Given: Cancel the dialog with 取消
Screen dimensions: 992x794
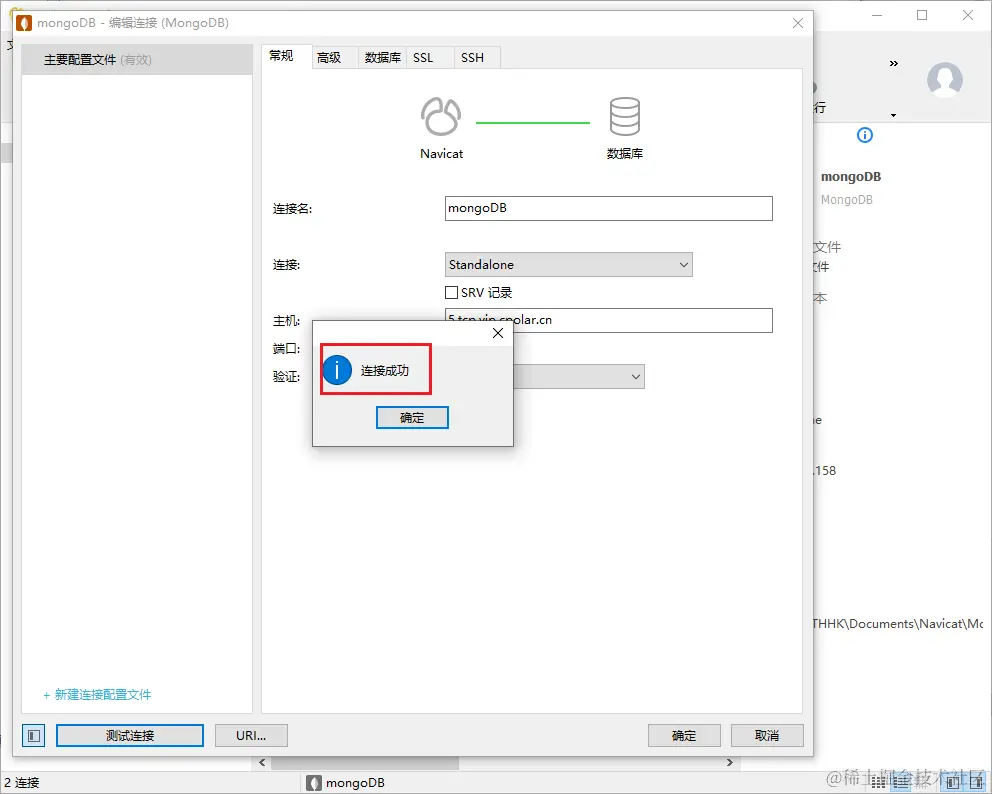Looking at the screenshot, I should pyautogui.click(x=767, y=735).
